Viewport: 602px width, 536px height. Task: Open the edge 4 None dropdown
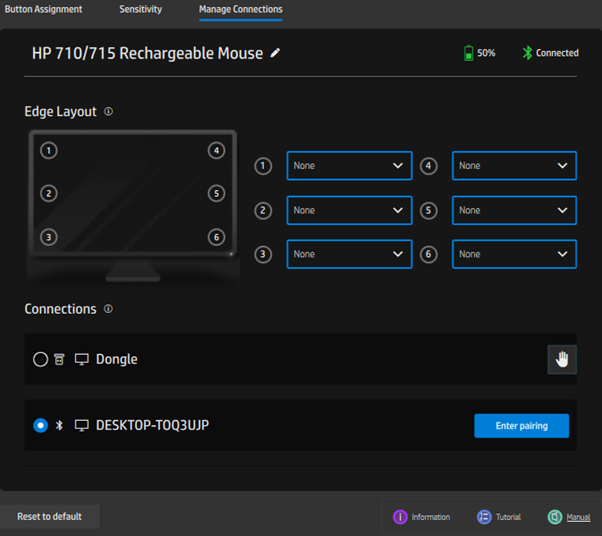(x=514, y=166)
